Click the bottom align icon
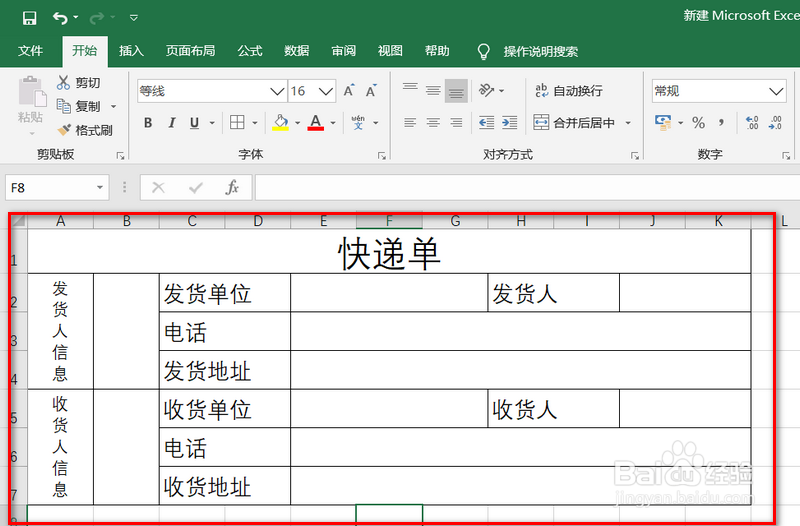Image resolution: width=800 pixels, height=526 pixels. click(x=456, y=91)
